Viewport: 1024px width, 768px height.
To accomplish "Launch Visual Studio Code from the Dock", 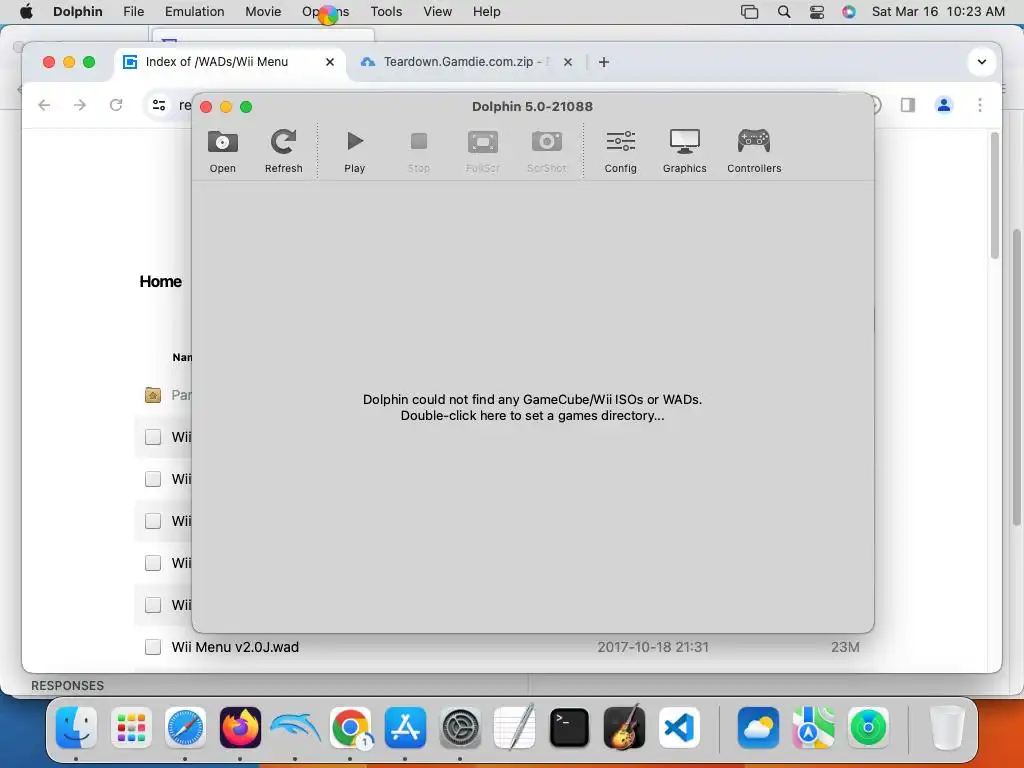I will click(x=679, y=728).
